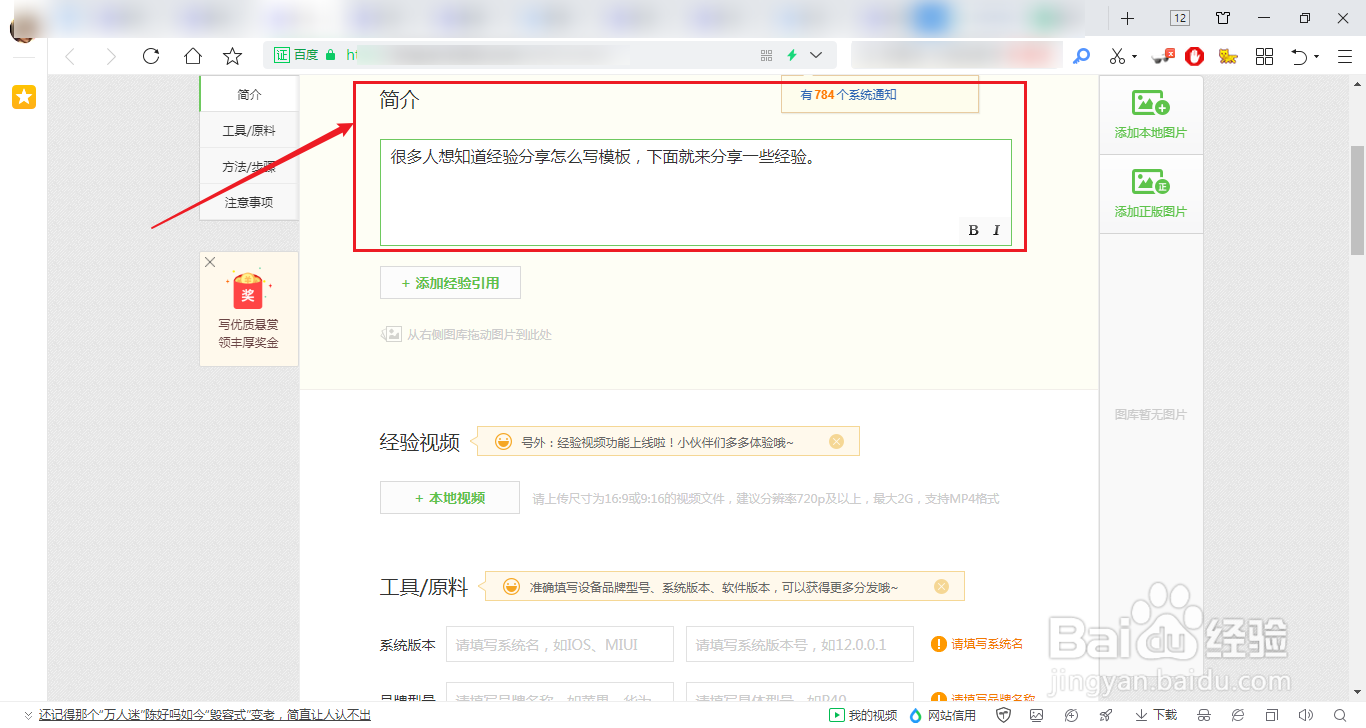Toggle the sunglasses ad-filter icon in toolbar
Screen dimensions: 1366x728
click(x=1161, y=56)
